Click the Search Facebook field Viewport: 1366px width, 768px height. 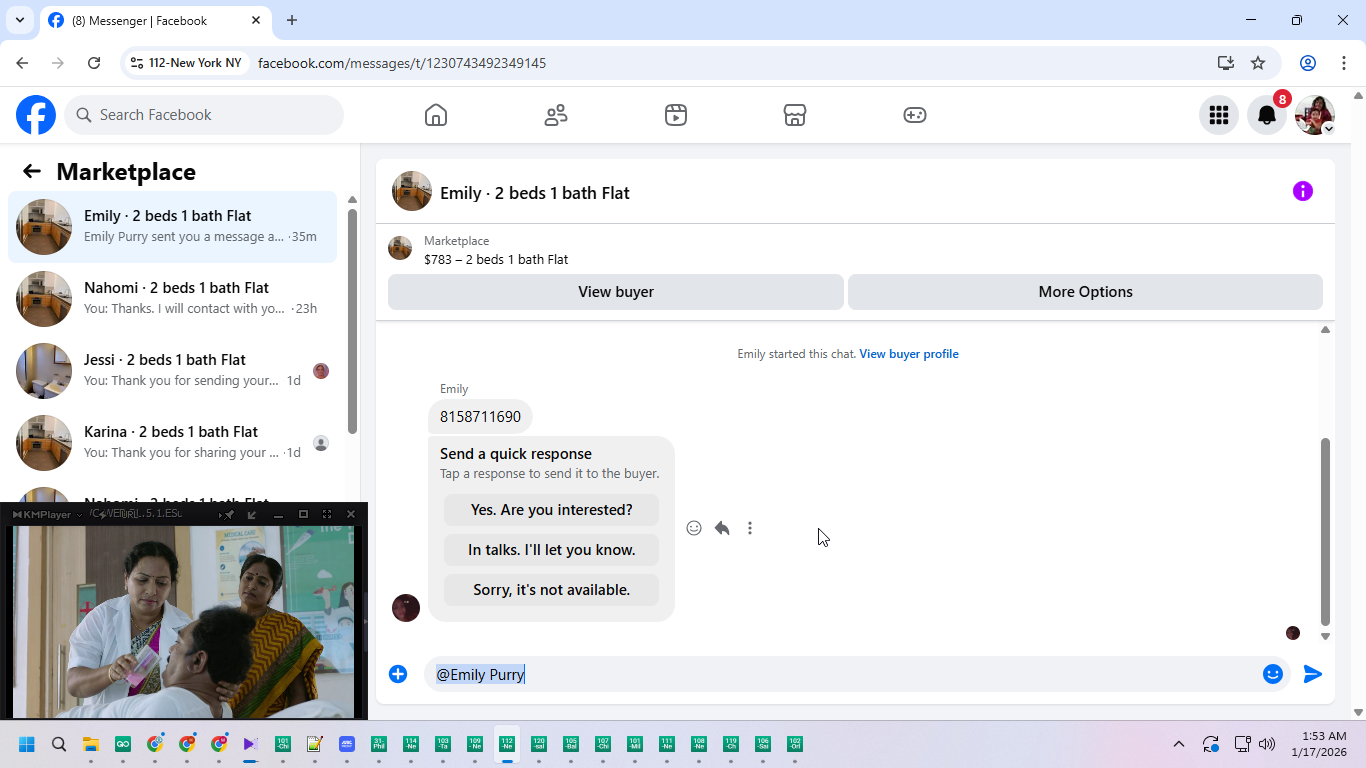[204, 115]
